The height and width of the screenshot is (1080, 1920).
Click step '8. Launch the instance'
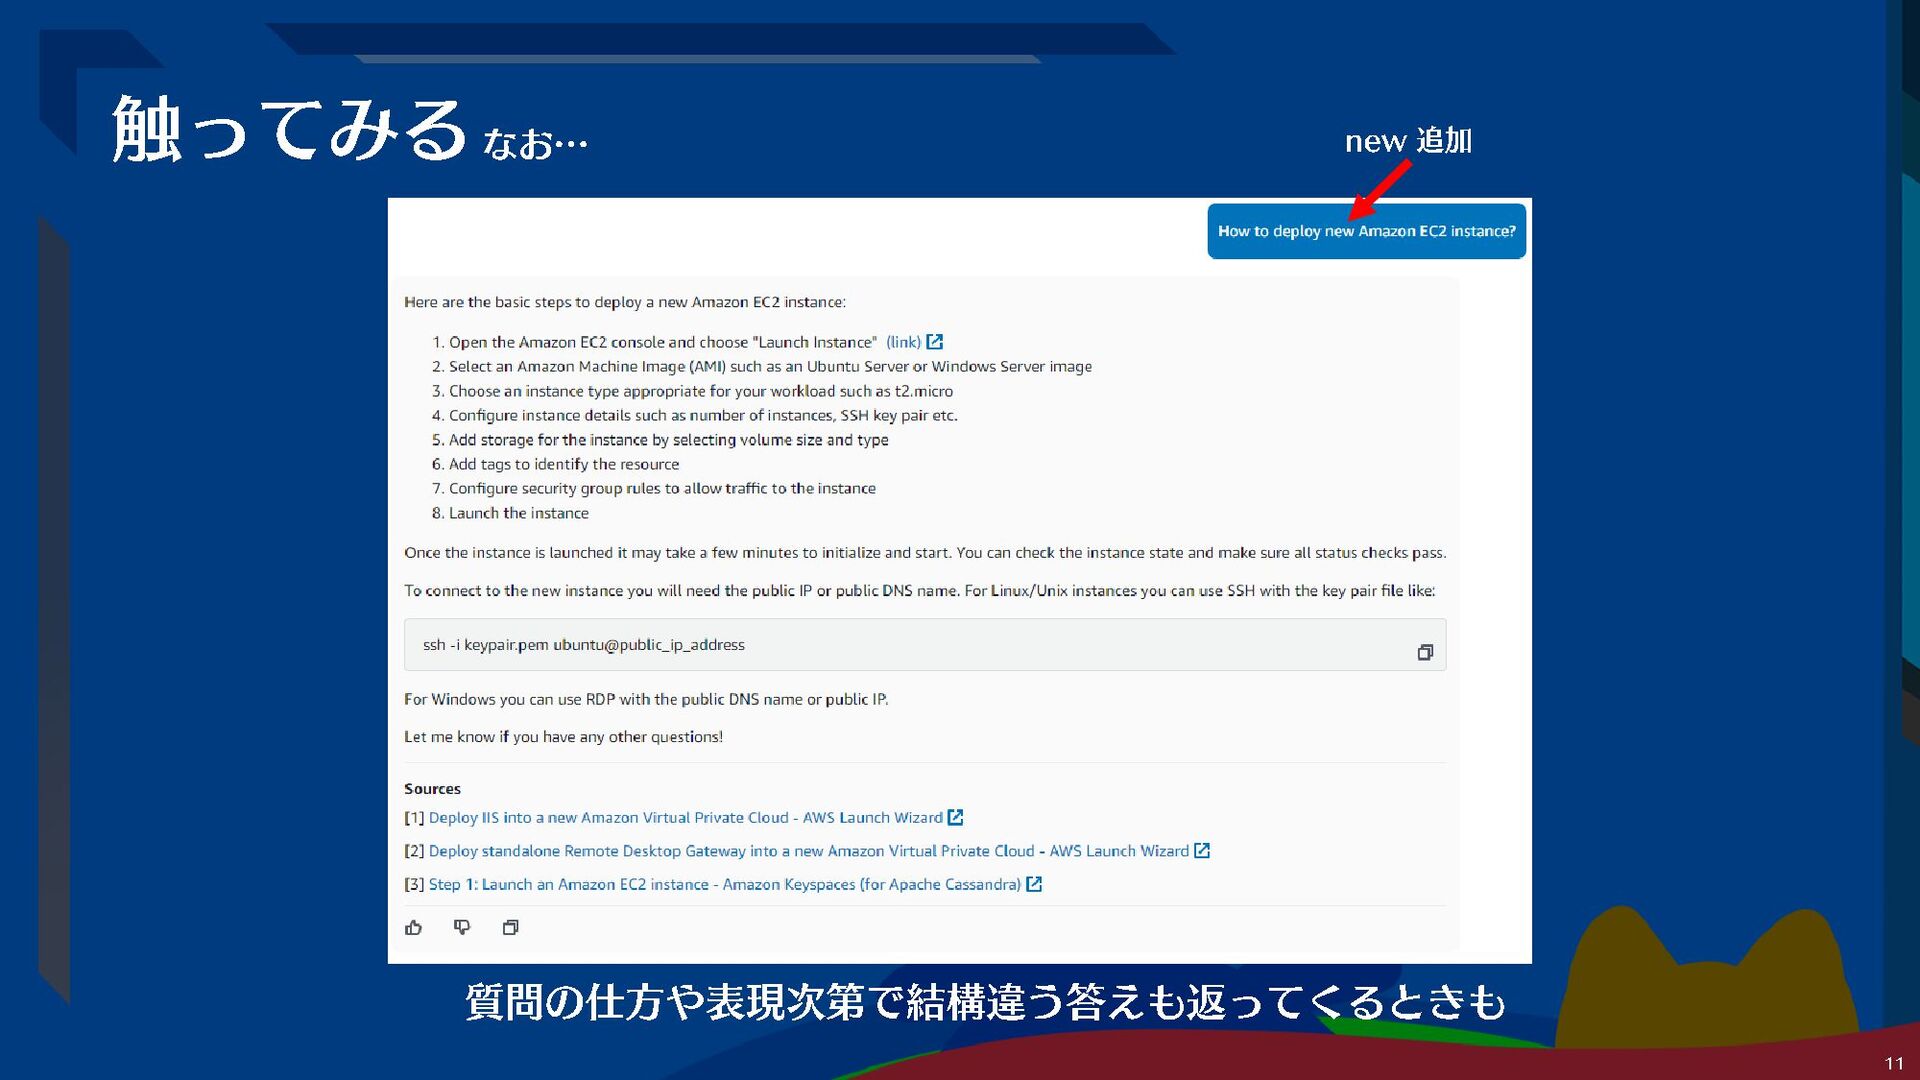pos(510,513)
